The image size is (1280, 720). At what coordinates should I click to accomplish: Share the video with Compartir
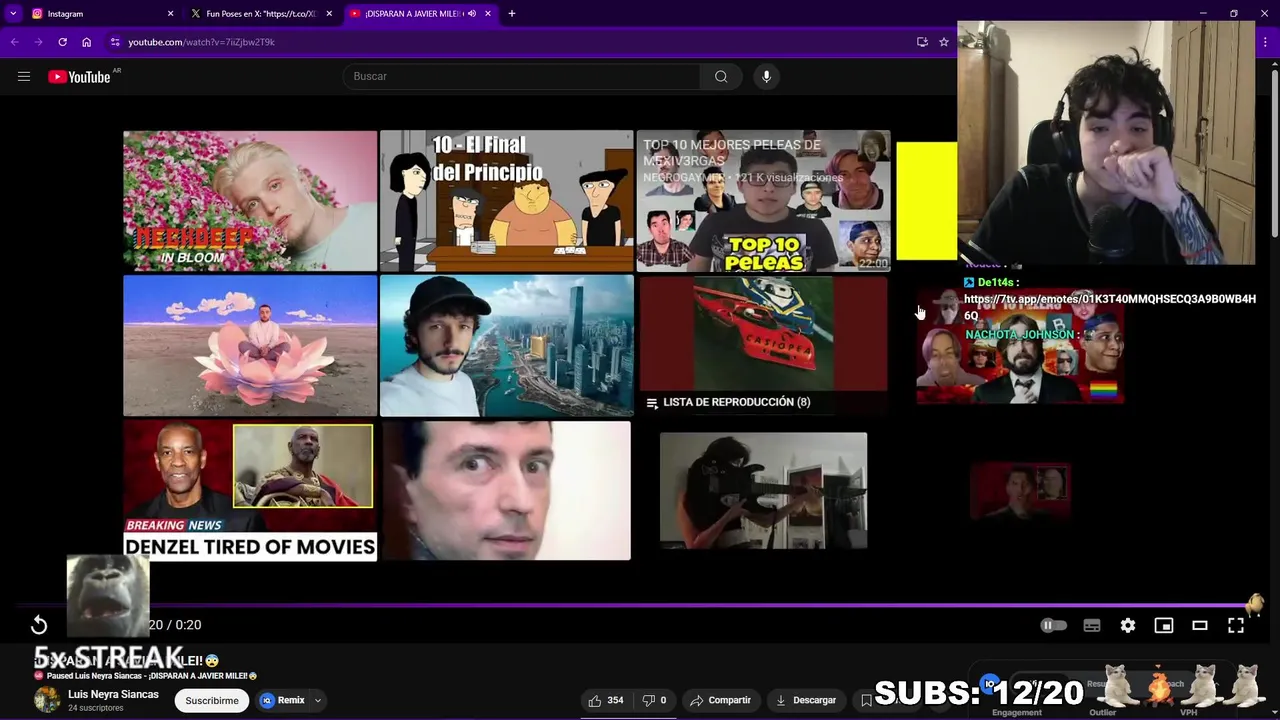point(720,700)
